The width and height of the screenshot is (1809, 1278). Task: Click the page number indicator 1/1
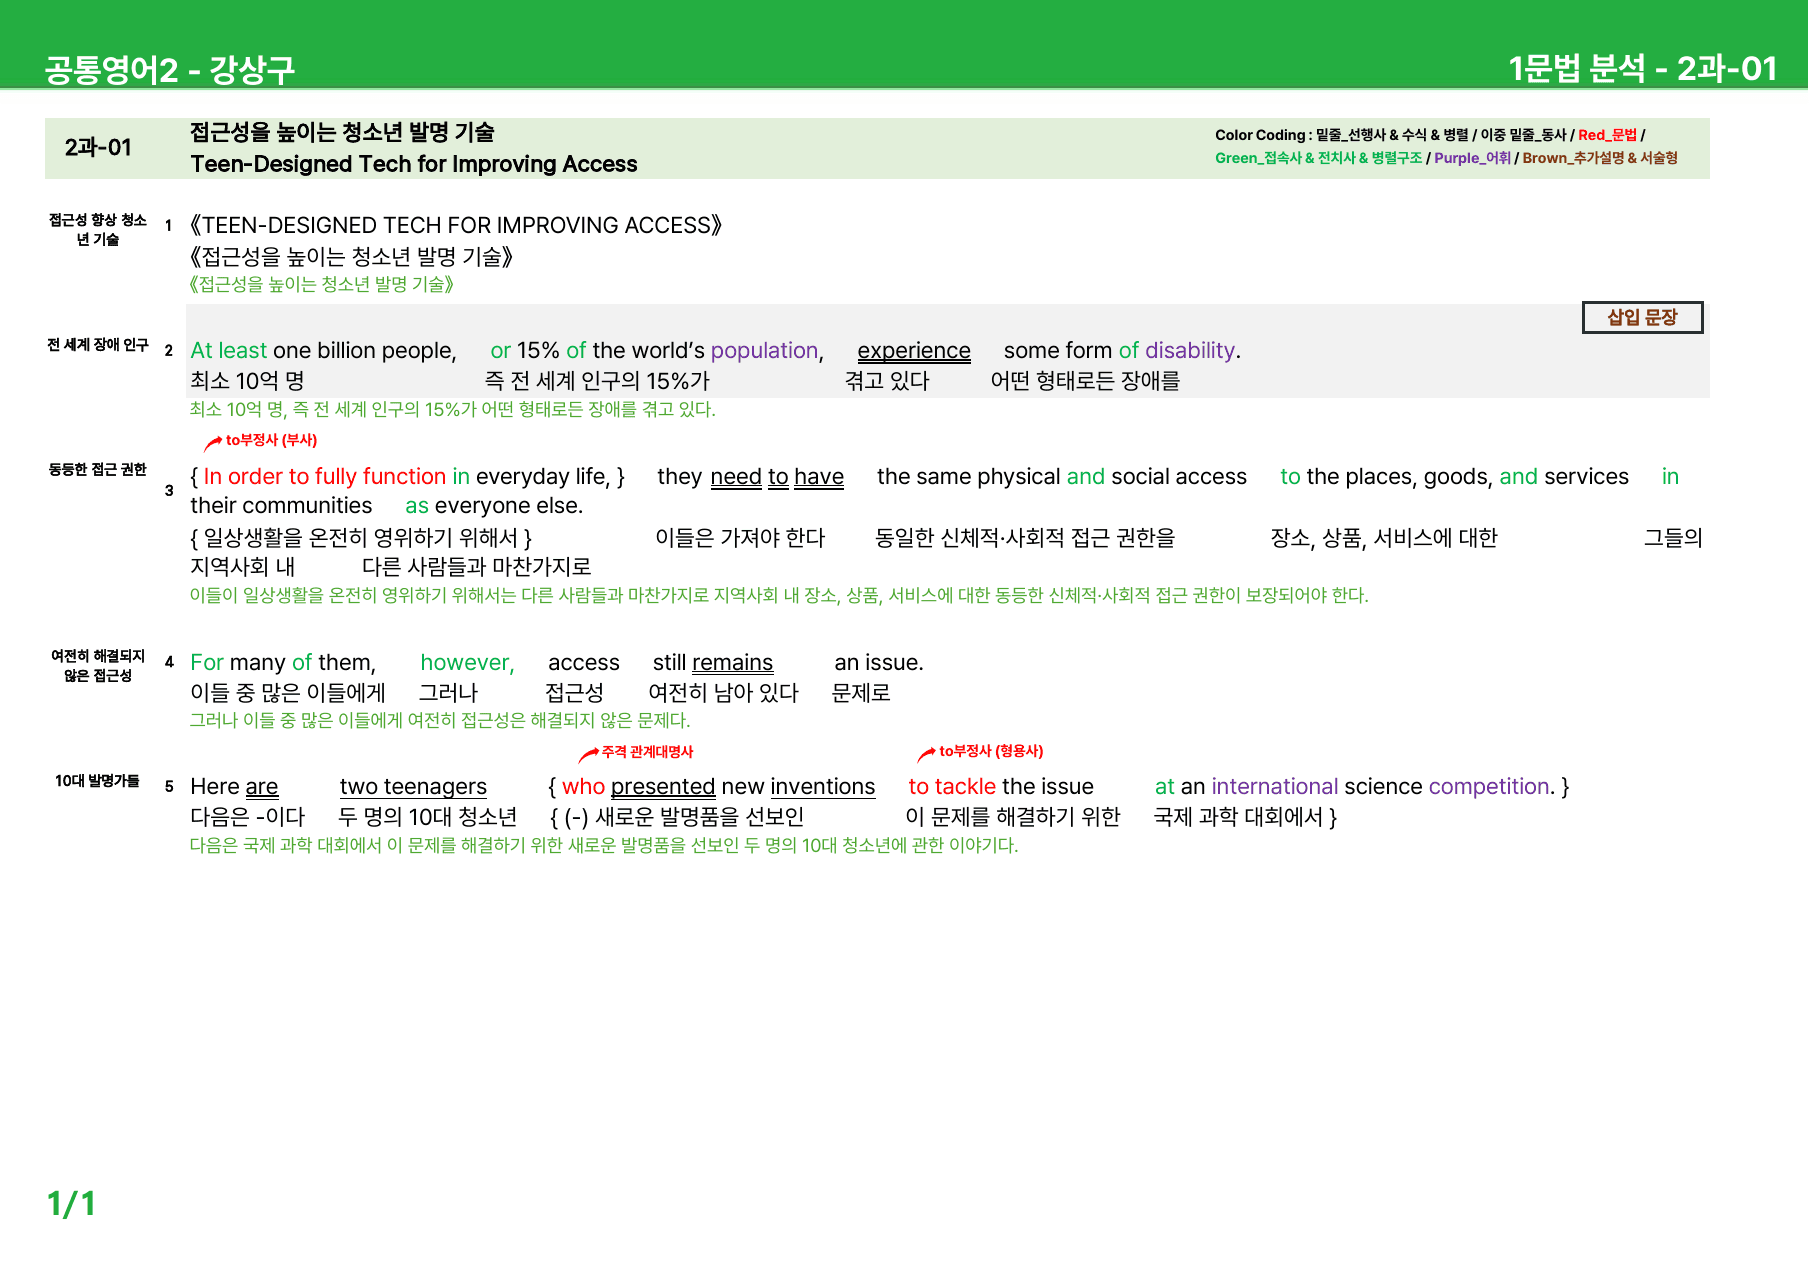[71, 1204]
